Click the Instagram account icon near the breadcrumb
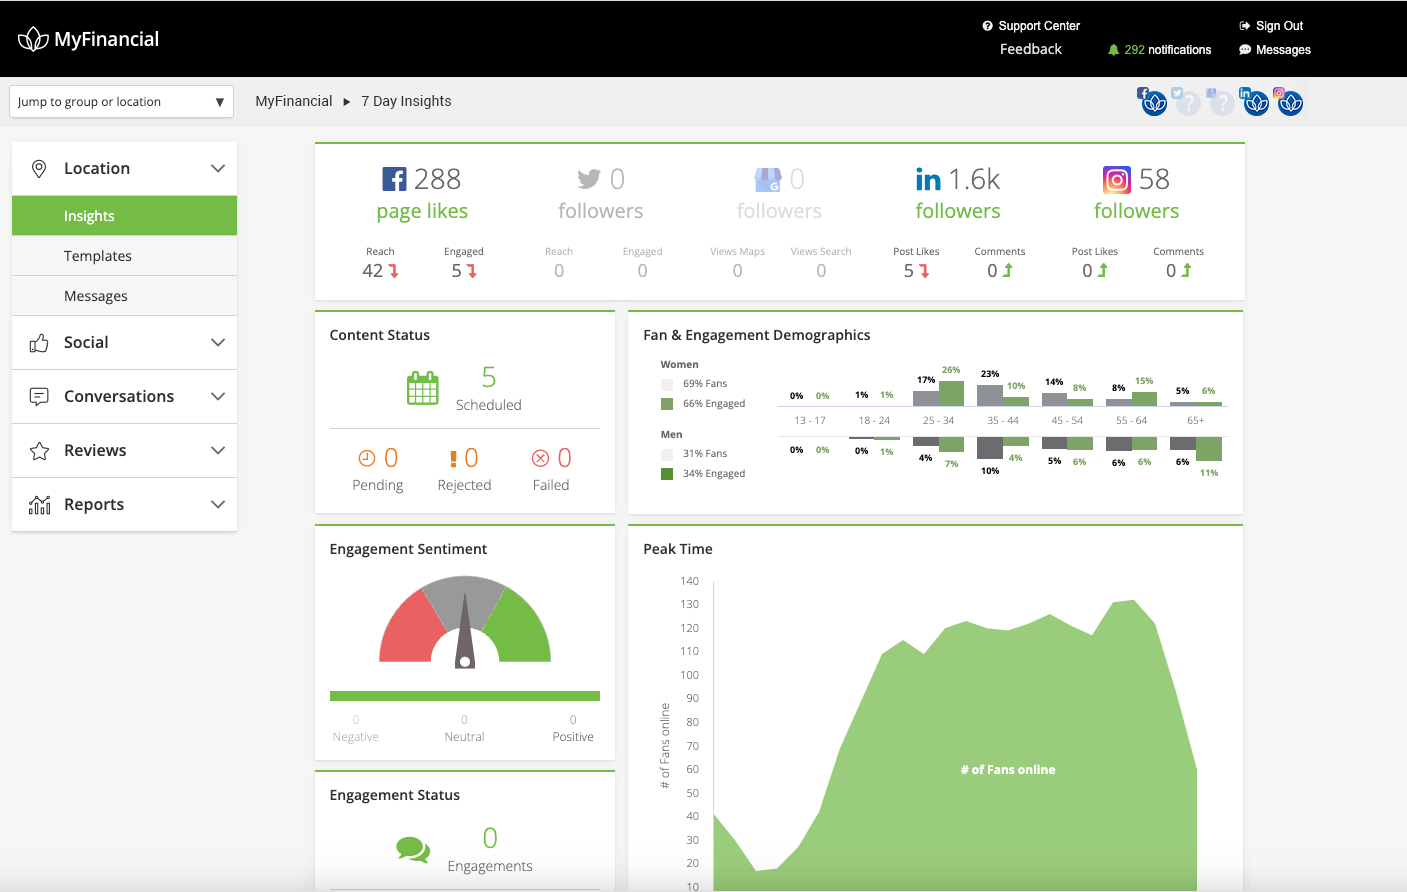Viewport: 1407px width, 892px height. coord(1290,101)
